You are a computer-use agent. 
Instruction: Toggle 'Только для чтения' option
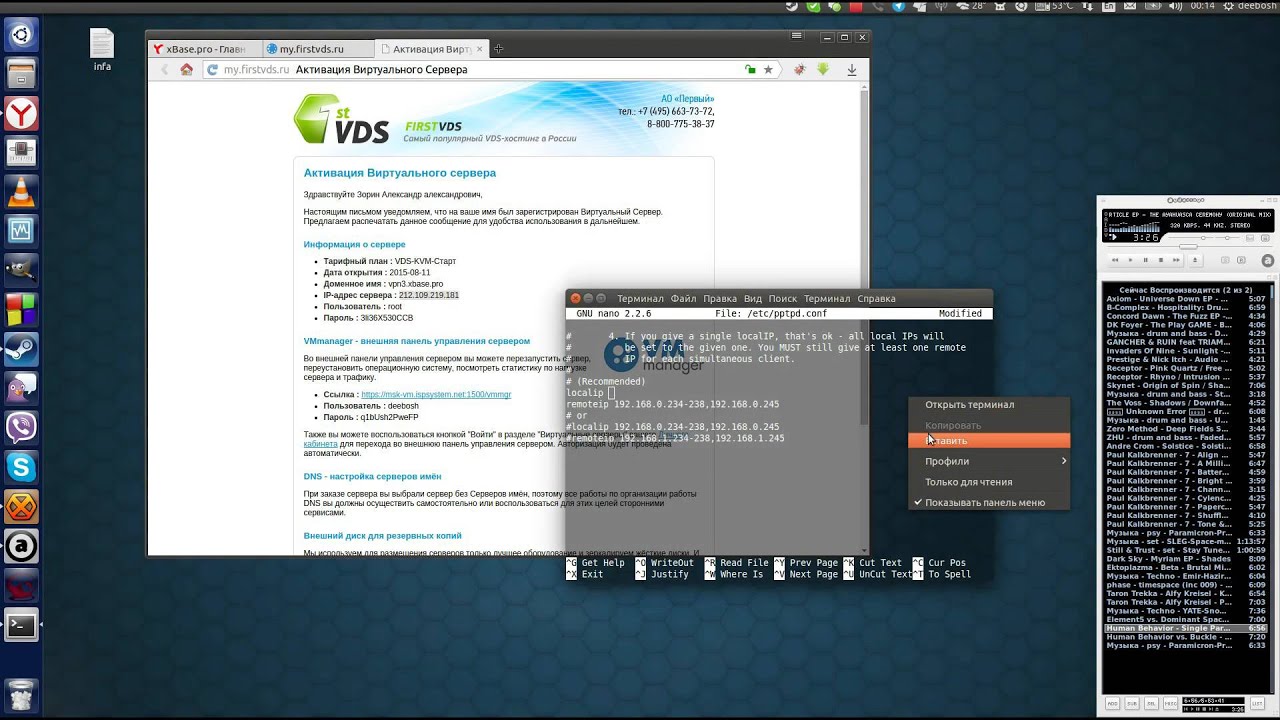point(989,482)
